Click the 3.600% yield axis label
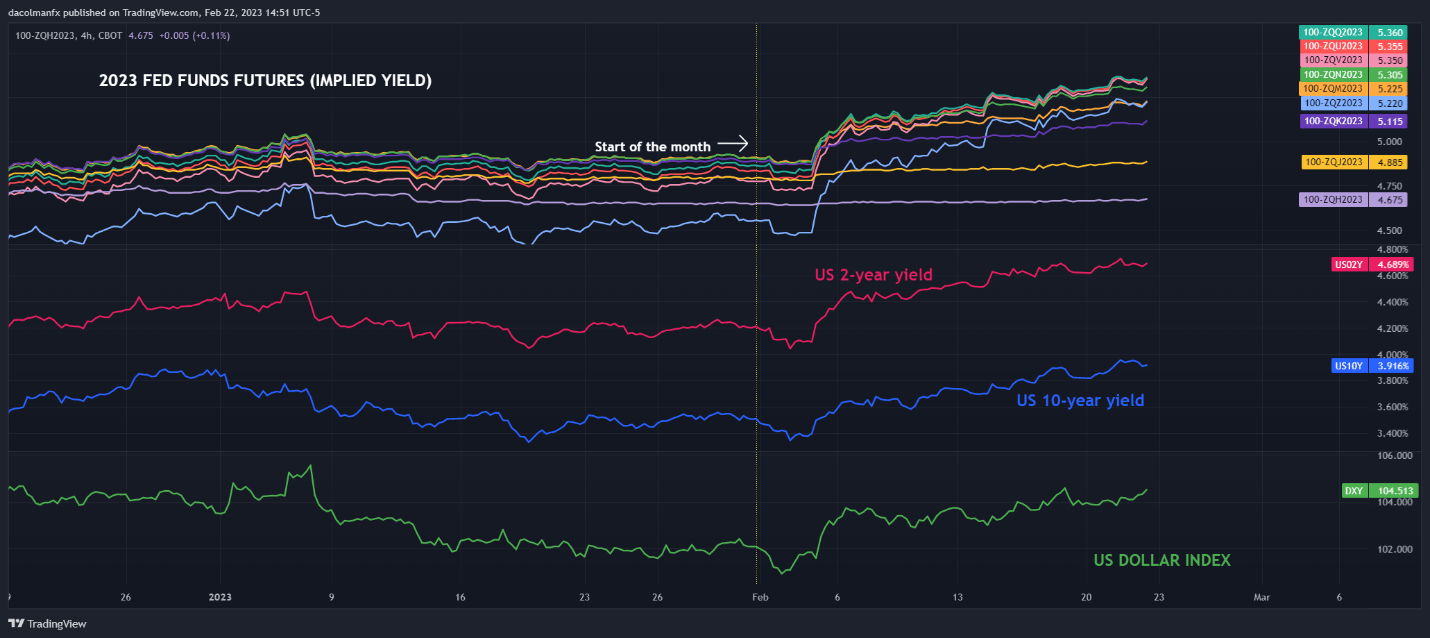 tap(1390, 407)
